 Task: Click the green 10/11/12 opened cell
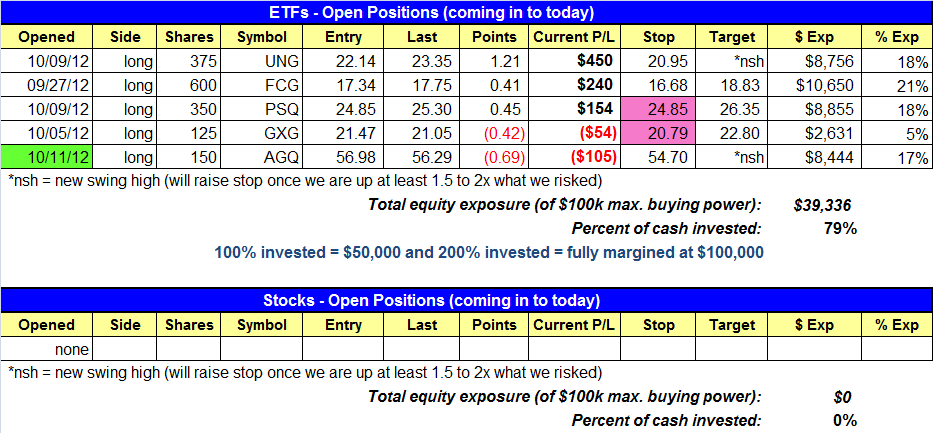pyautogui.click(x=46, y=156)
